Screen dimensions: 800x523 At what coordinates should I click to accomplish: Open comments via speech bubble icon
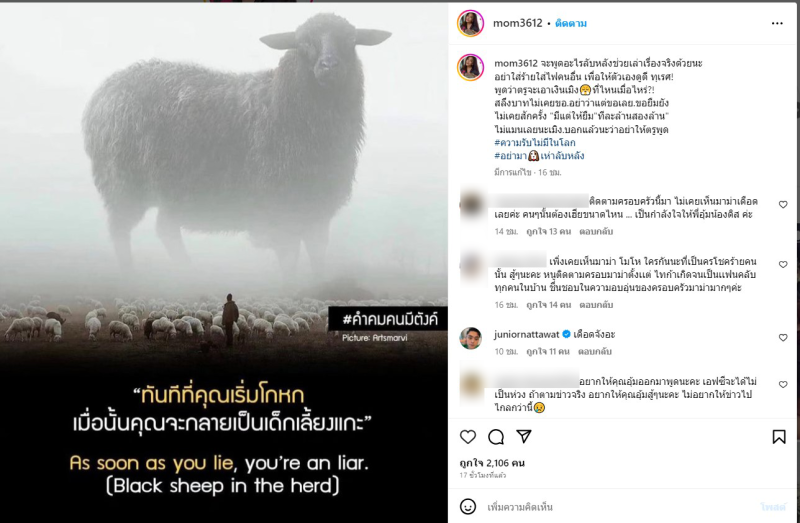[x=496, y=437]
